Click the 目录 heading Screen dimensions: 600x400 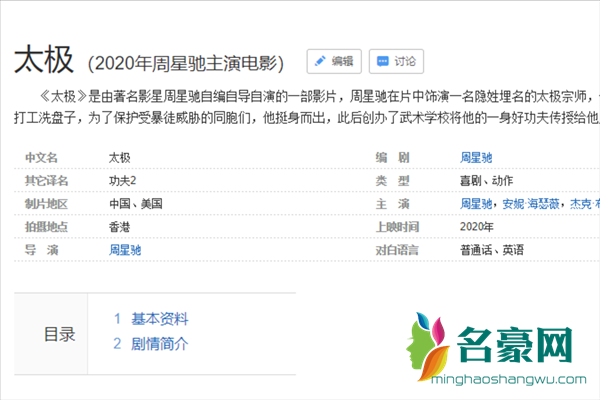(x=60, y=335)
